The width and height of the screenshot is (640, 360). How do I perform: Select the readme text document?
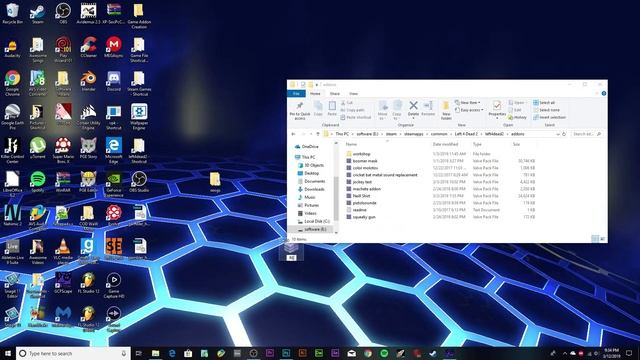coord(440,210)
